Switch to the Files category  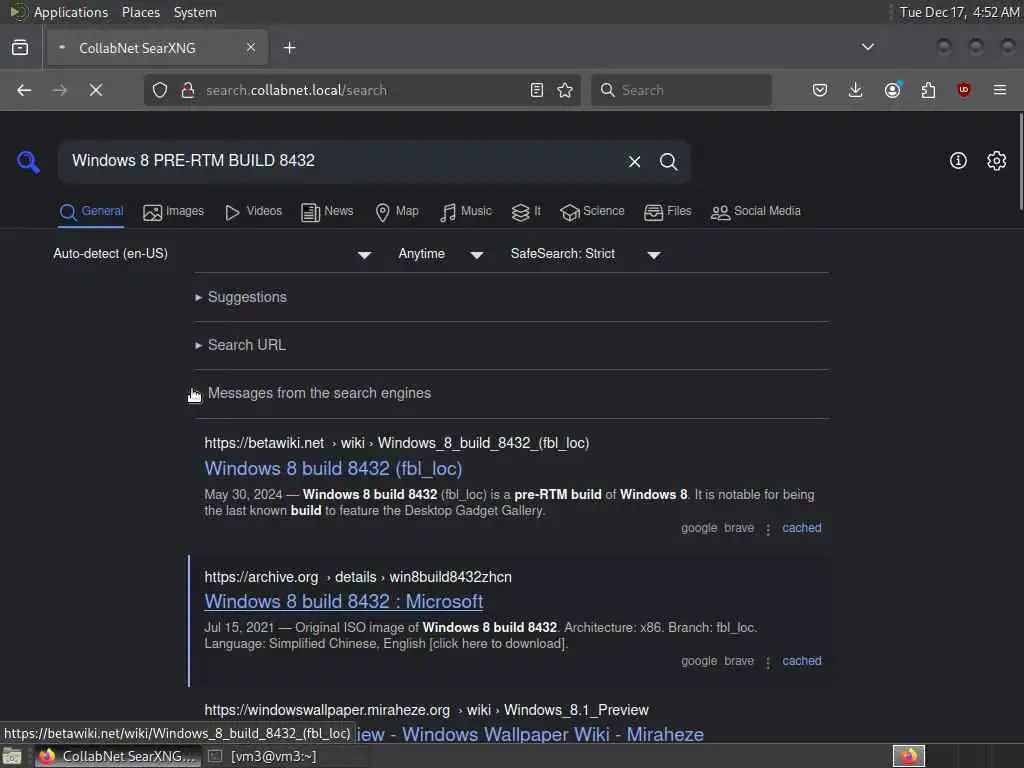[x=667, y=212]
